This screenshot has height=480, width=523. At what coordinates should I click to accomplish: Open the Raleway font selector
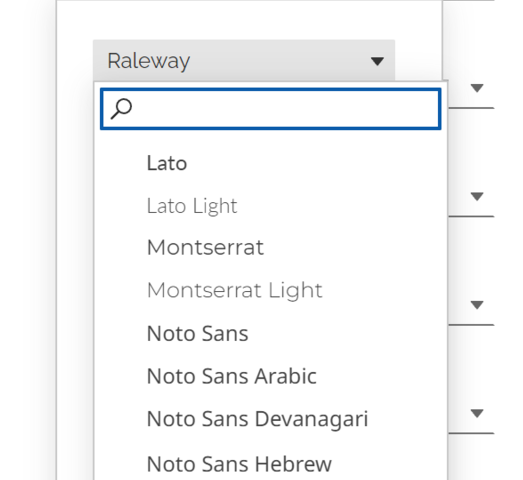coord(244,60)
